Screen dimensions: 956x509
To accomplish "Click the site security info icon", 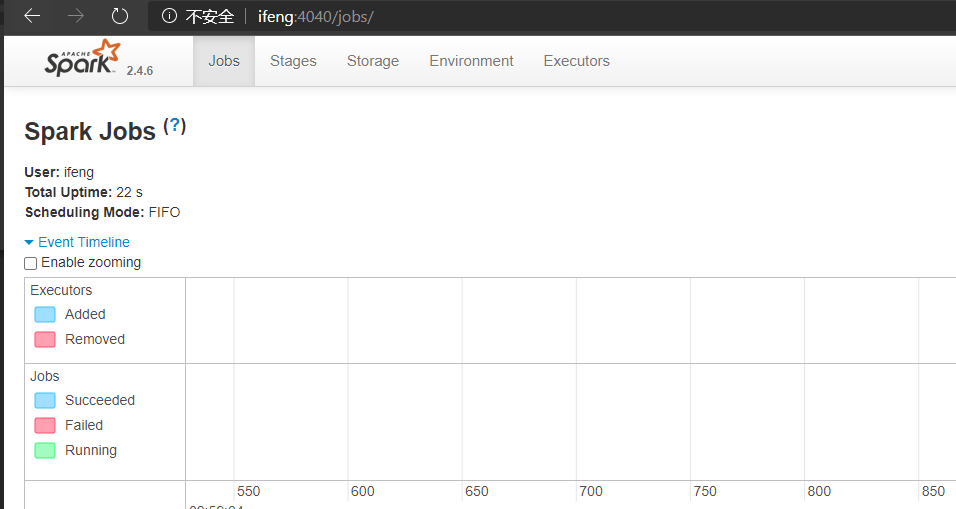I will coord(169,16).
